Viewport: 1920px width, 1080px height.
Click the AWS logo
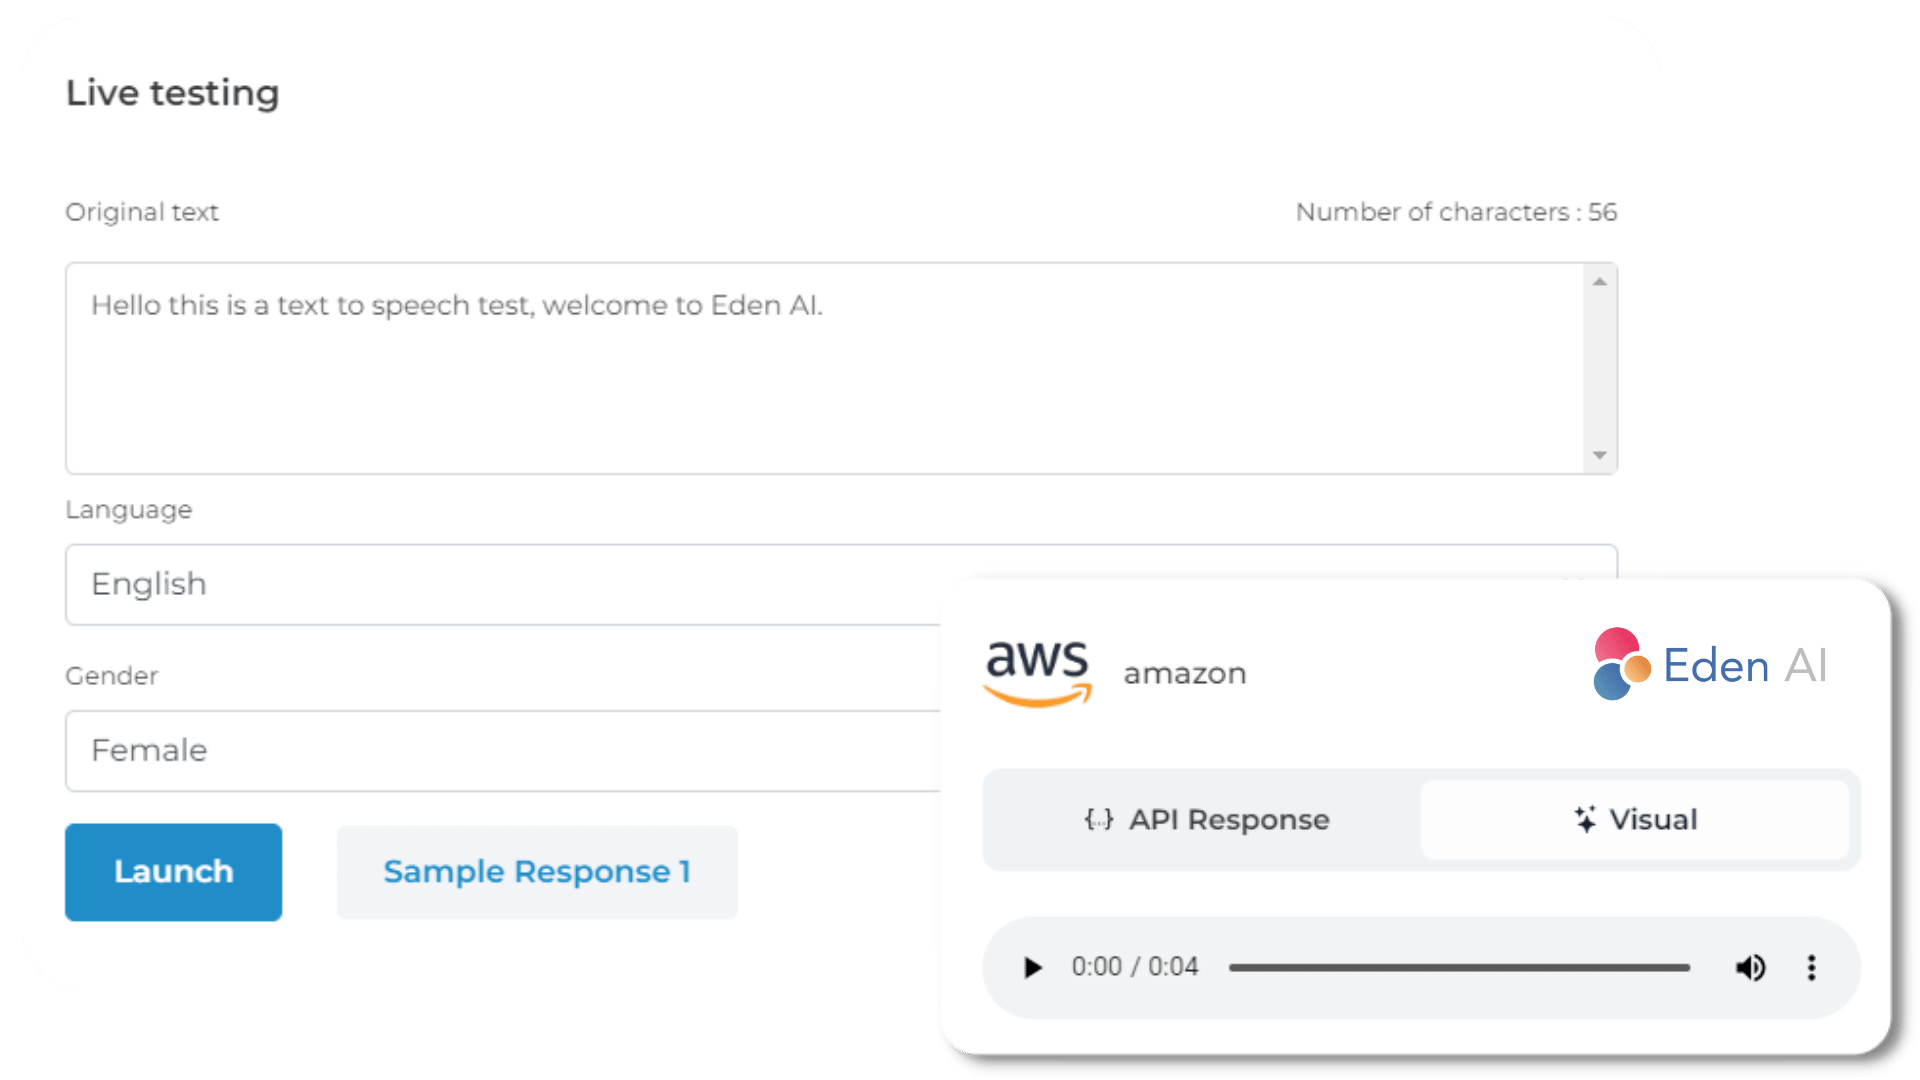[x=1038, y=672]
